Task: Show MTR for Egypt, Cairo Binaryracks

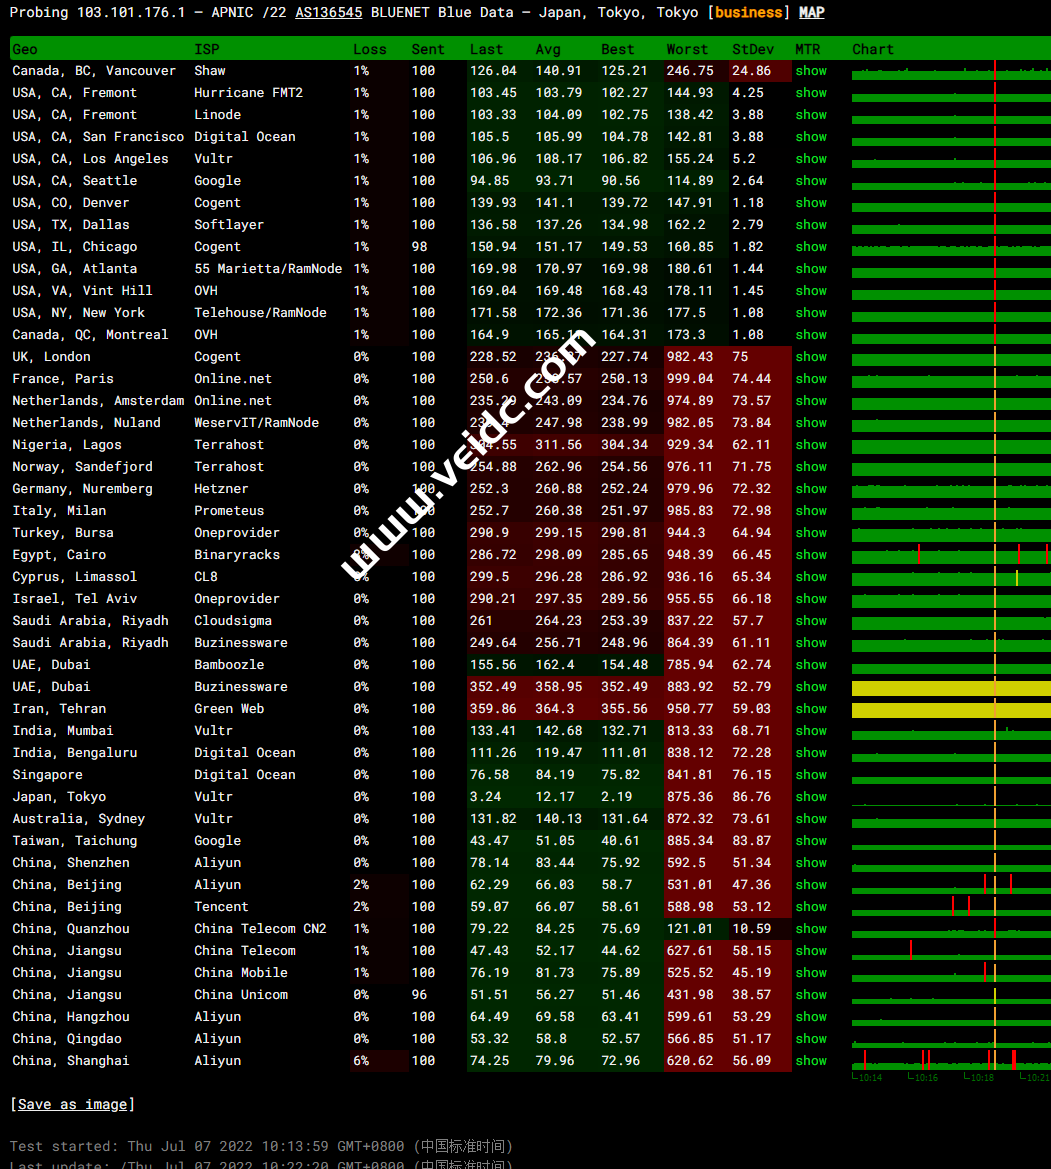Action: click(x=811, y=555)
